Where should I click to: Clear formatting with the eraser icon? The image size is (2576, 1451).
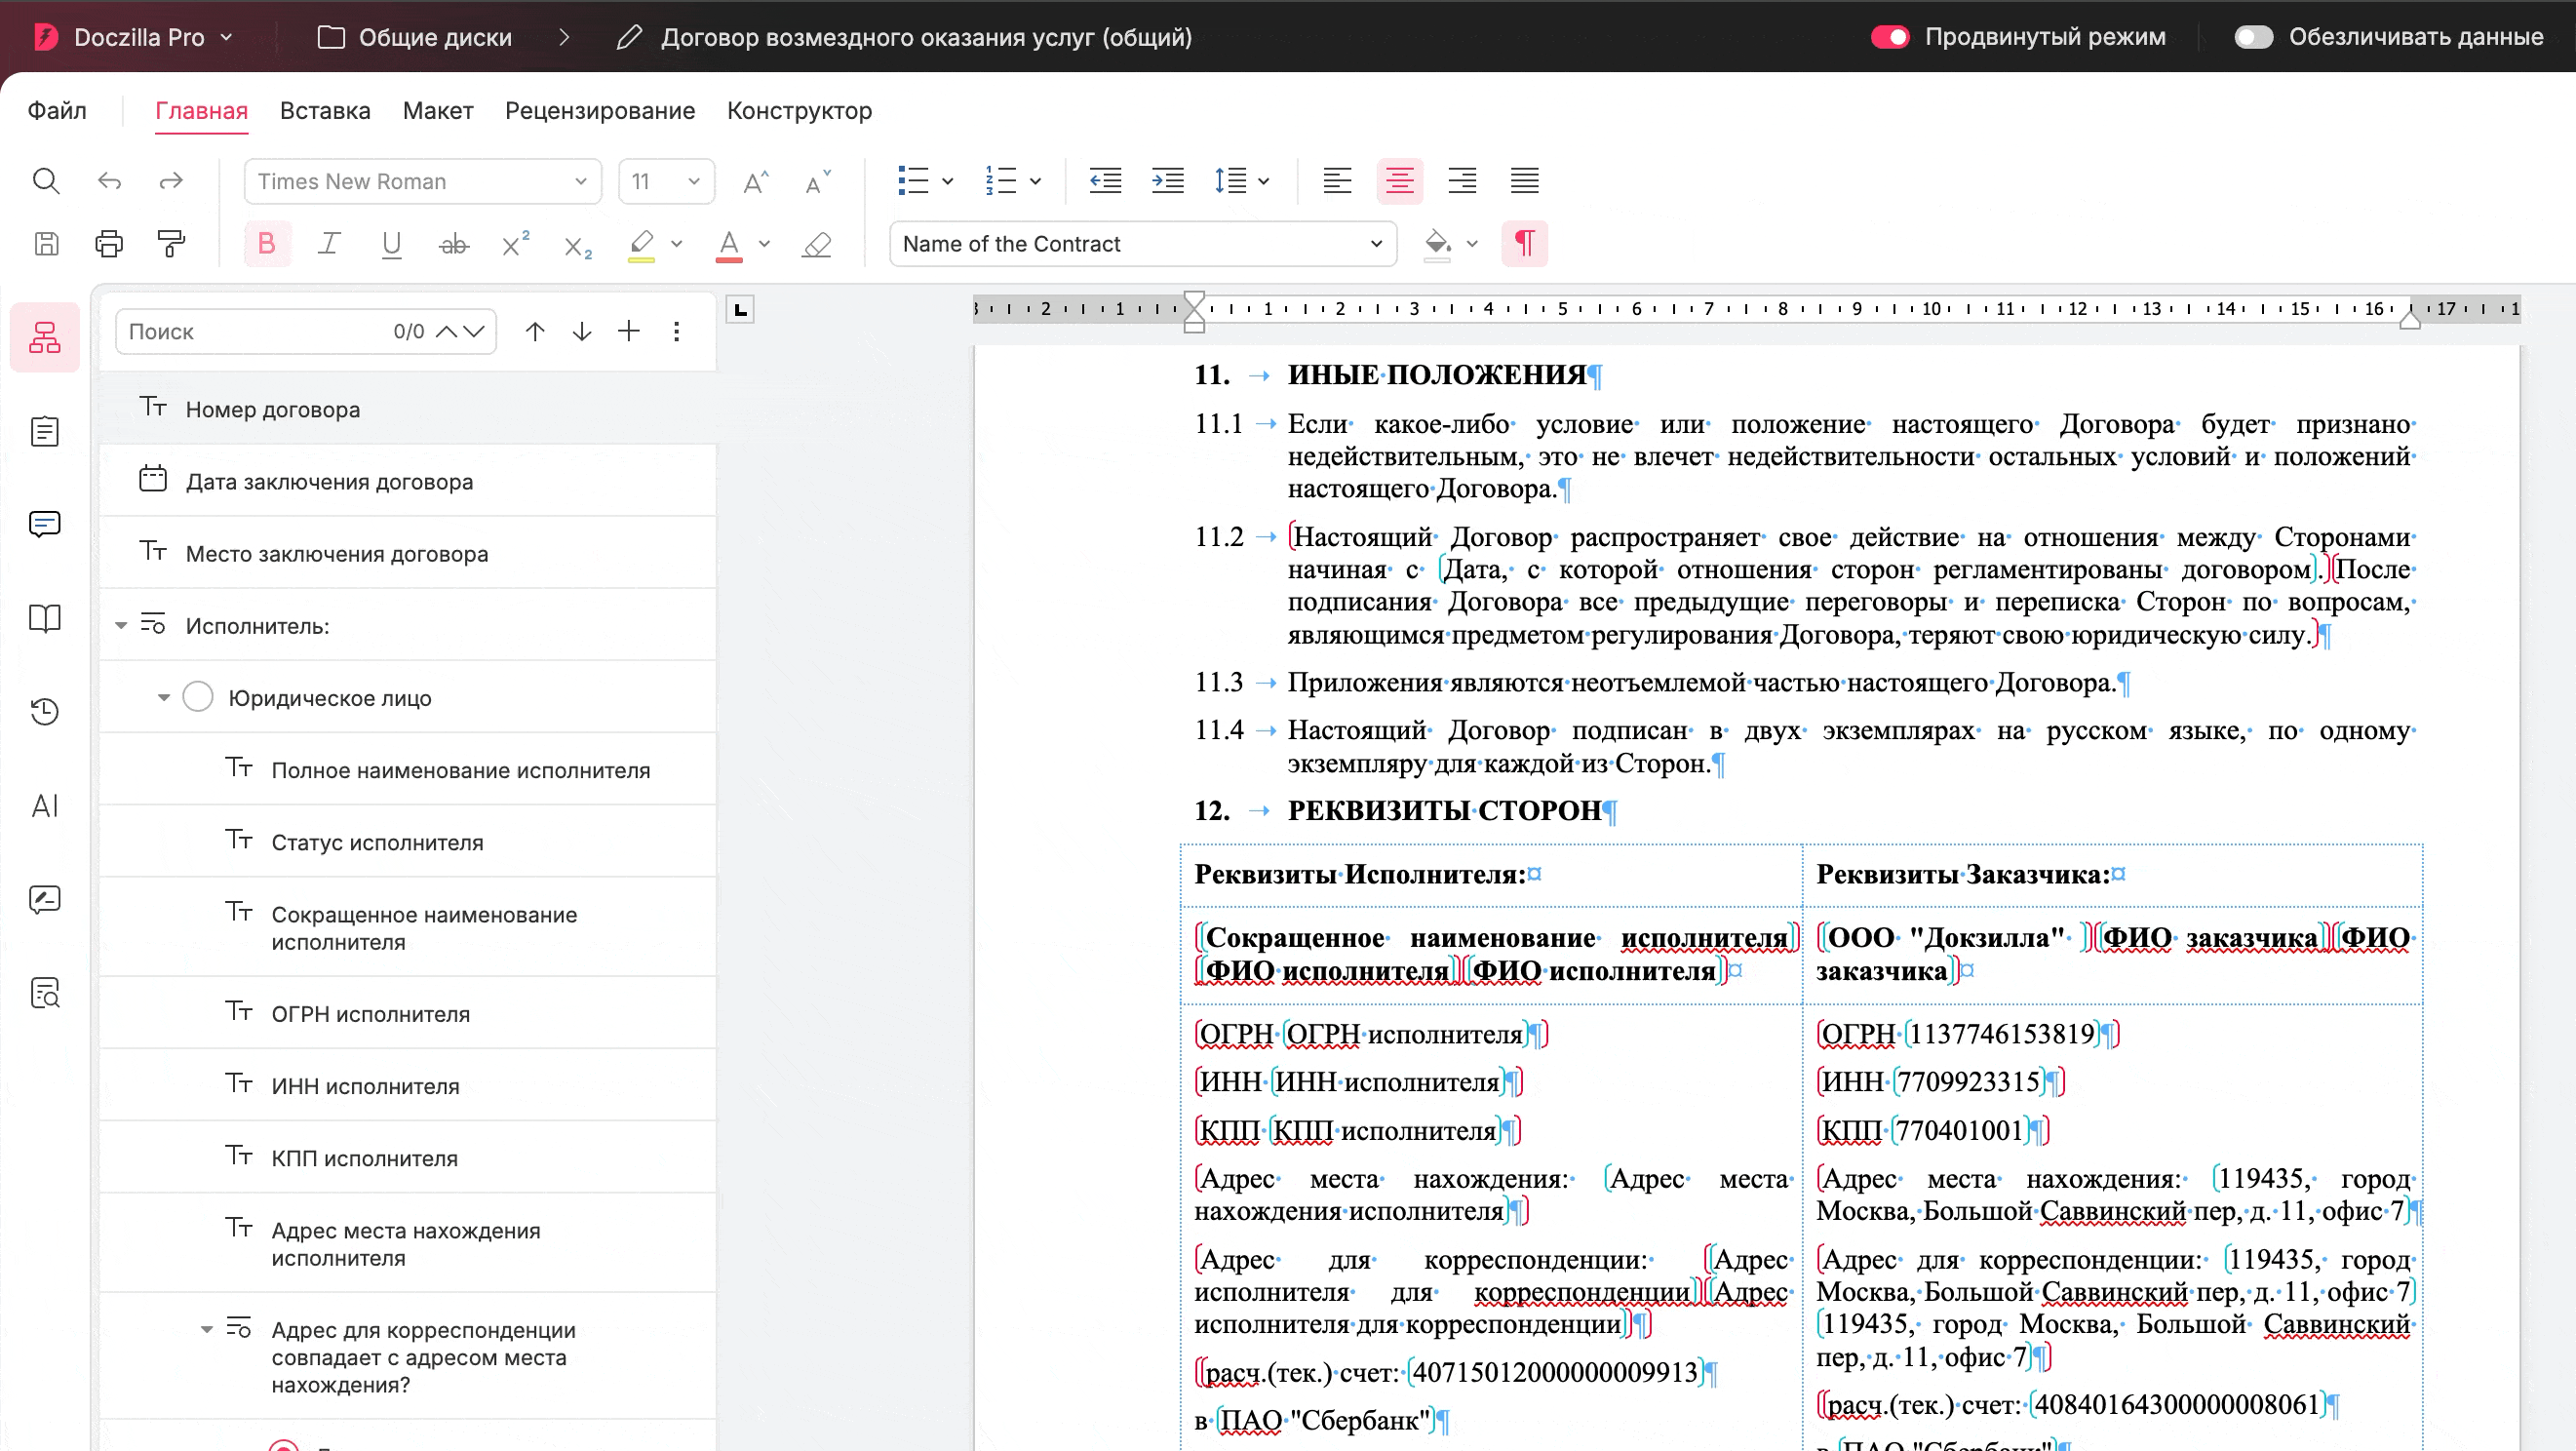click(817, 244)
